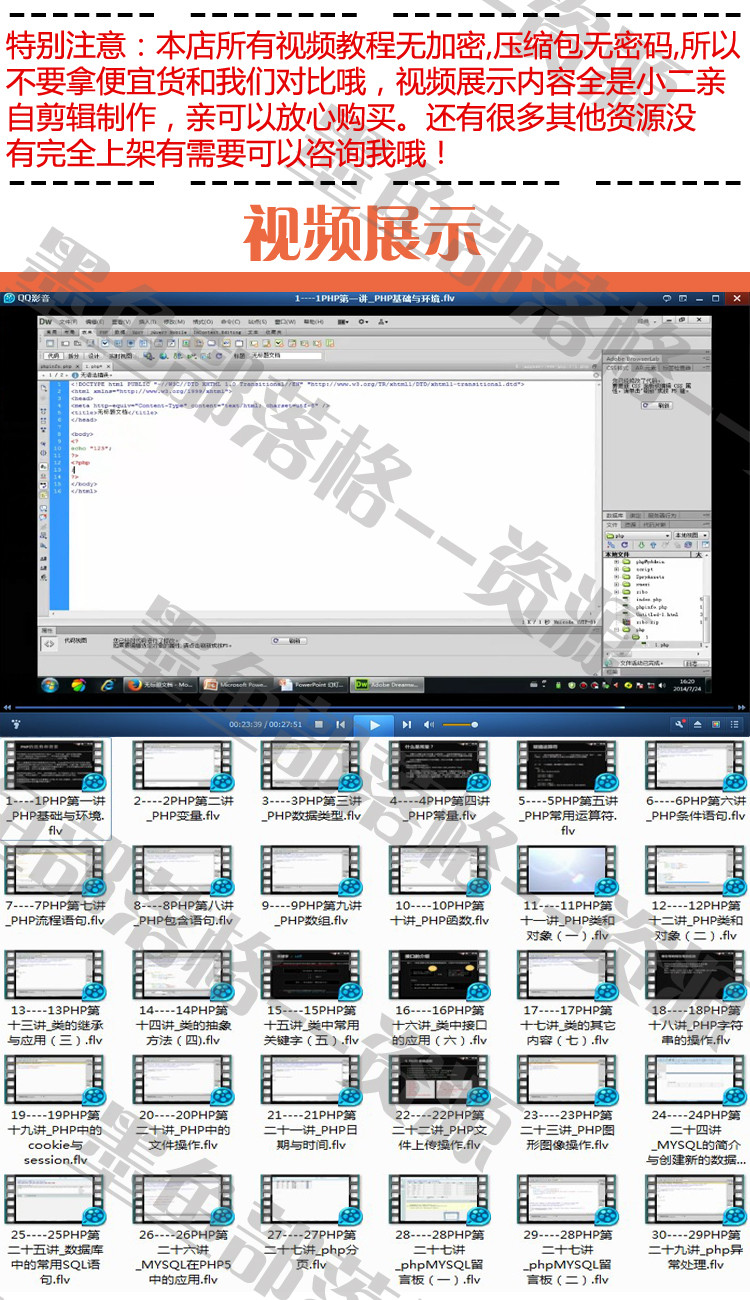This screenshot has height=1300, width=750.
Task: Open the workspace layout dropdown in Dreamweaver
Action: pos(343,322)
